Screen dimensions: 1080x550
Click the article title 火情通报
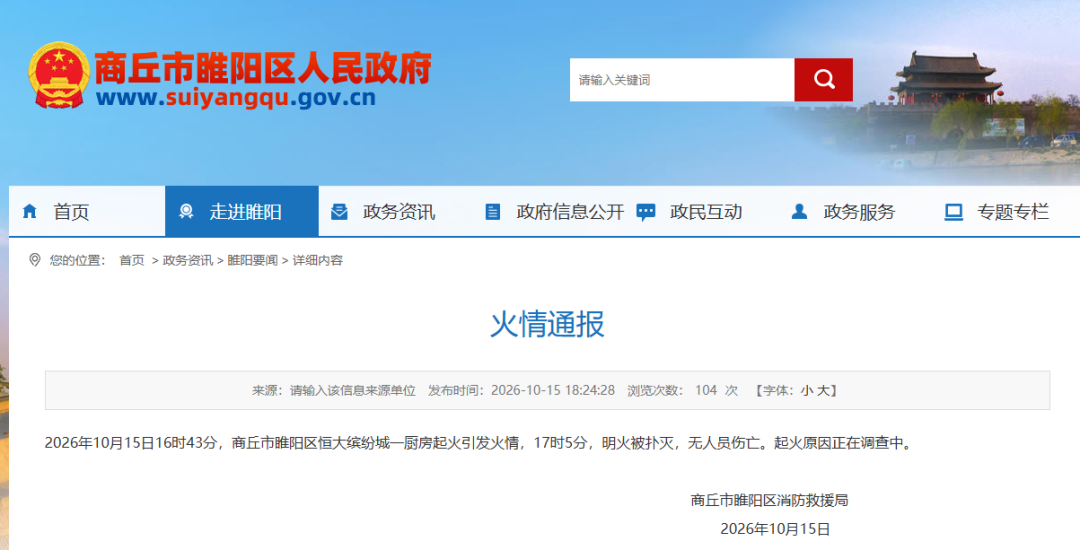pos(548,324)
